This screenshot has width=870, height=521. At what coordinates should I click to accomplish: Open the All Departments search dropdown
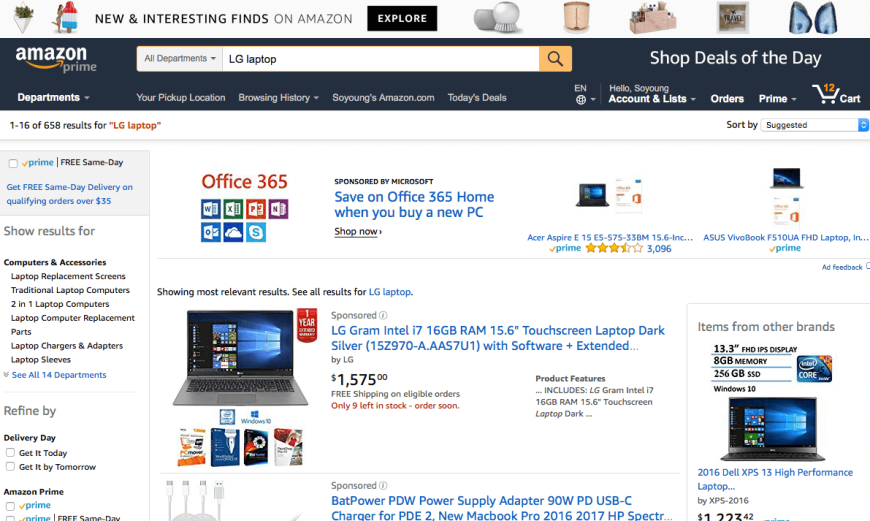click(180, 59)
